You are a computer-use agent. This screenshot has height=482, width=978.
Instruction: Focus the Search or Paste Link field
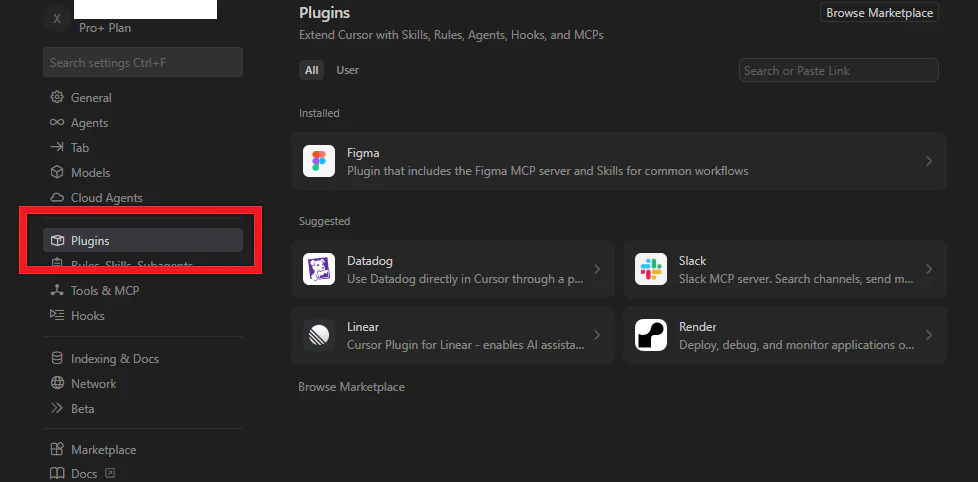(839, 70)
